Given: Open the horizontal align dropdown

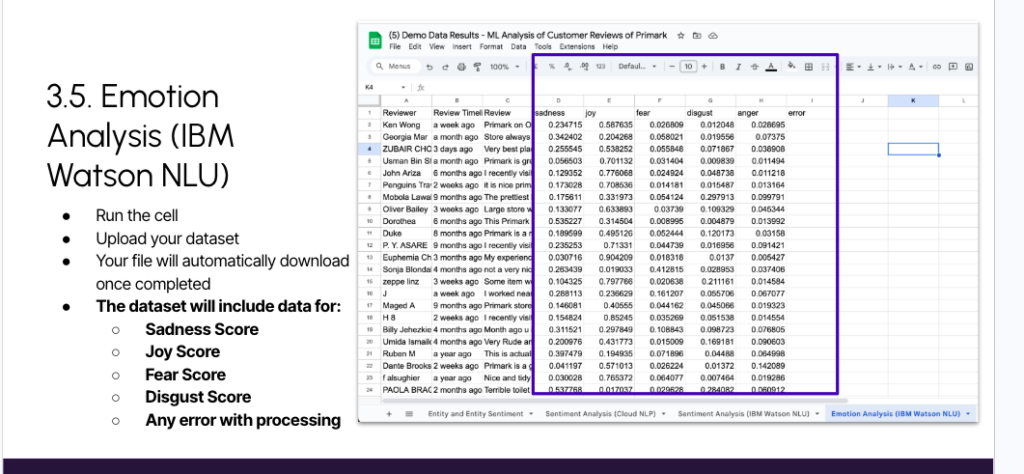Looking at the screenshot, I should click(x=852, y=67).
